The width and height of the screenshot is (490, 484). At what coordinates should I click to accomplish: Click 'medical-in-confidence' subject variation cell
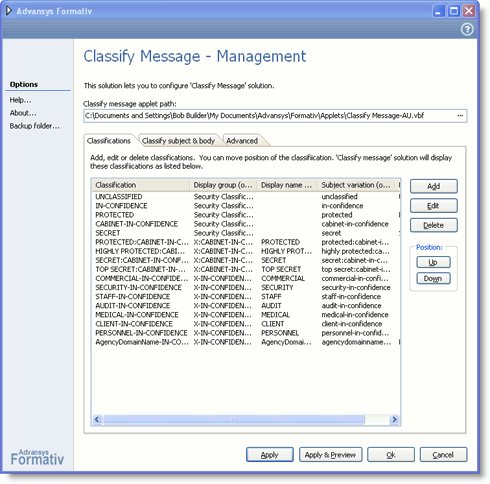[355, 315]
